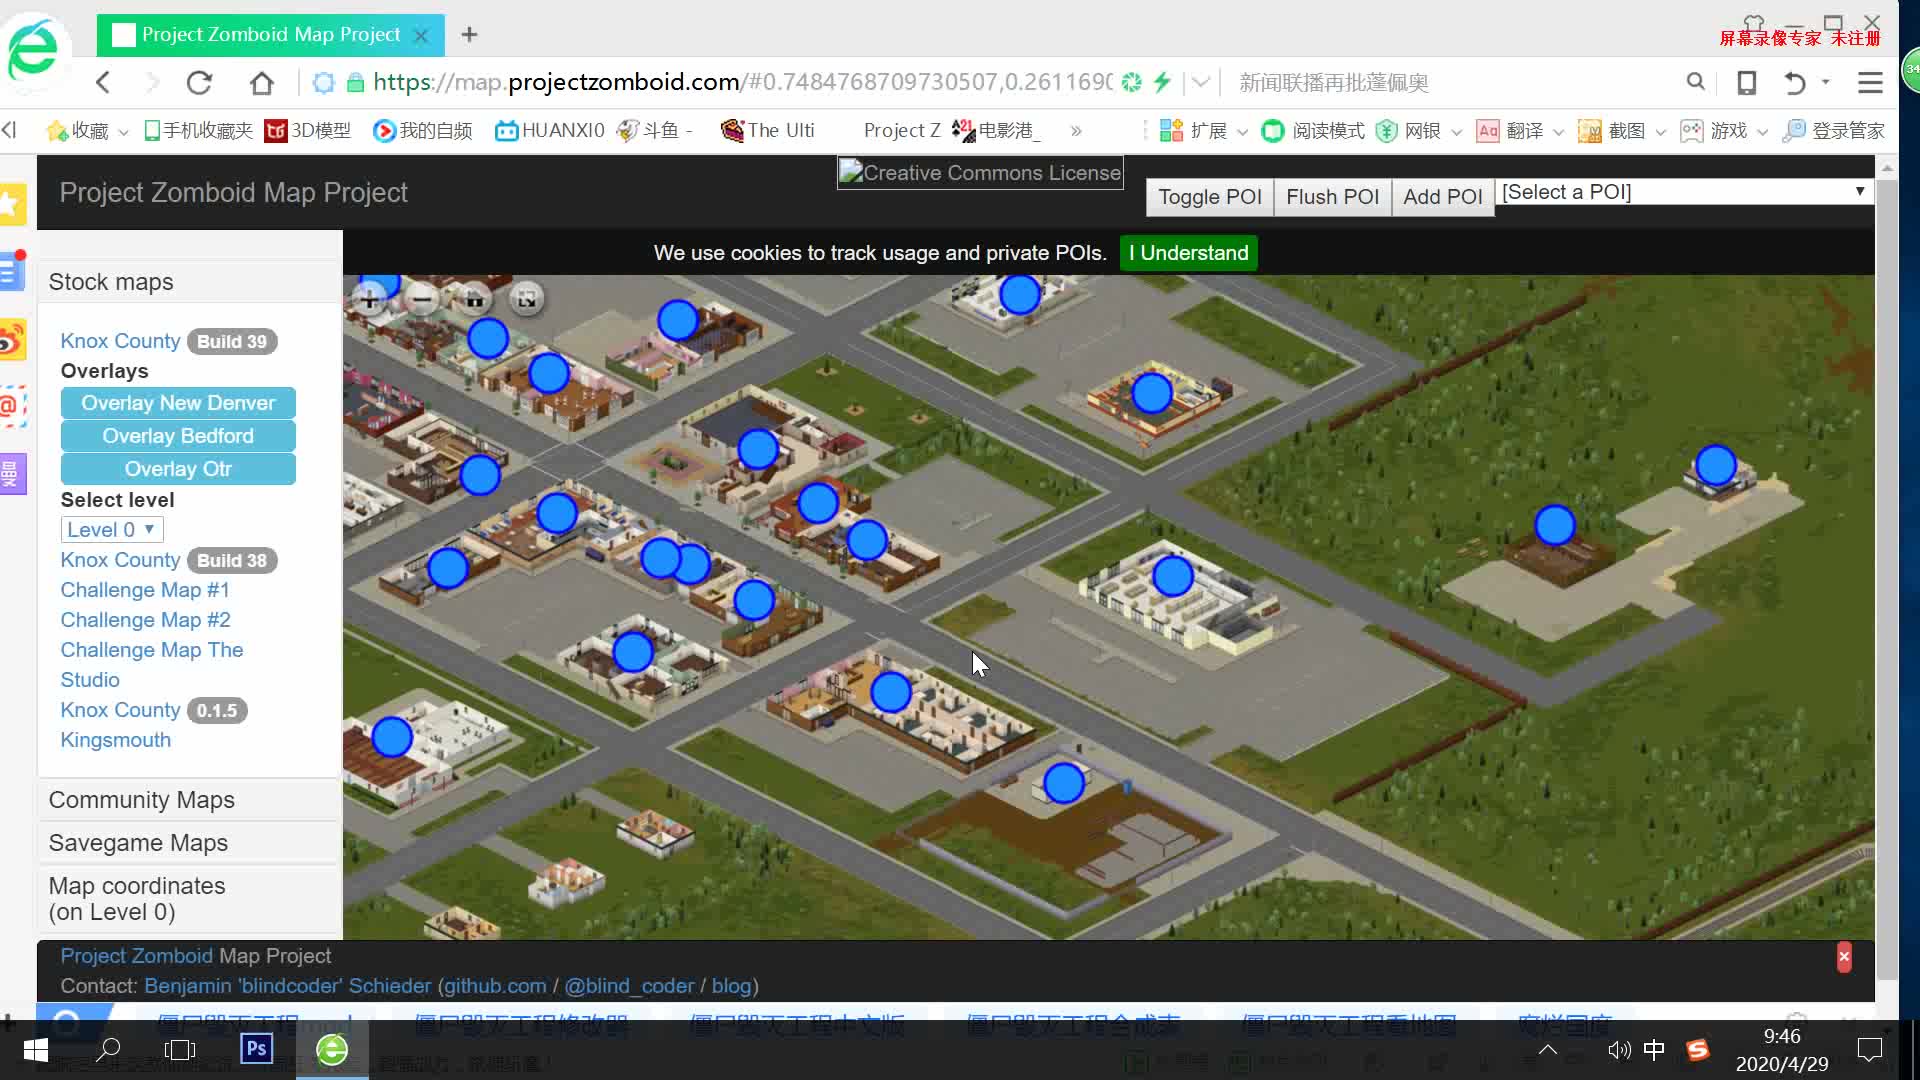Image resolution: width=1920 pixels, height=1080 pixels.
Task: Click the browser undo arrow icon
Action: tap(1795, 83)
